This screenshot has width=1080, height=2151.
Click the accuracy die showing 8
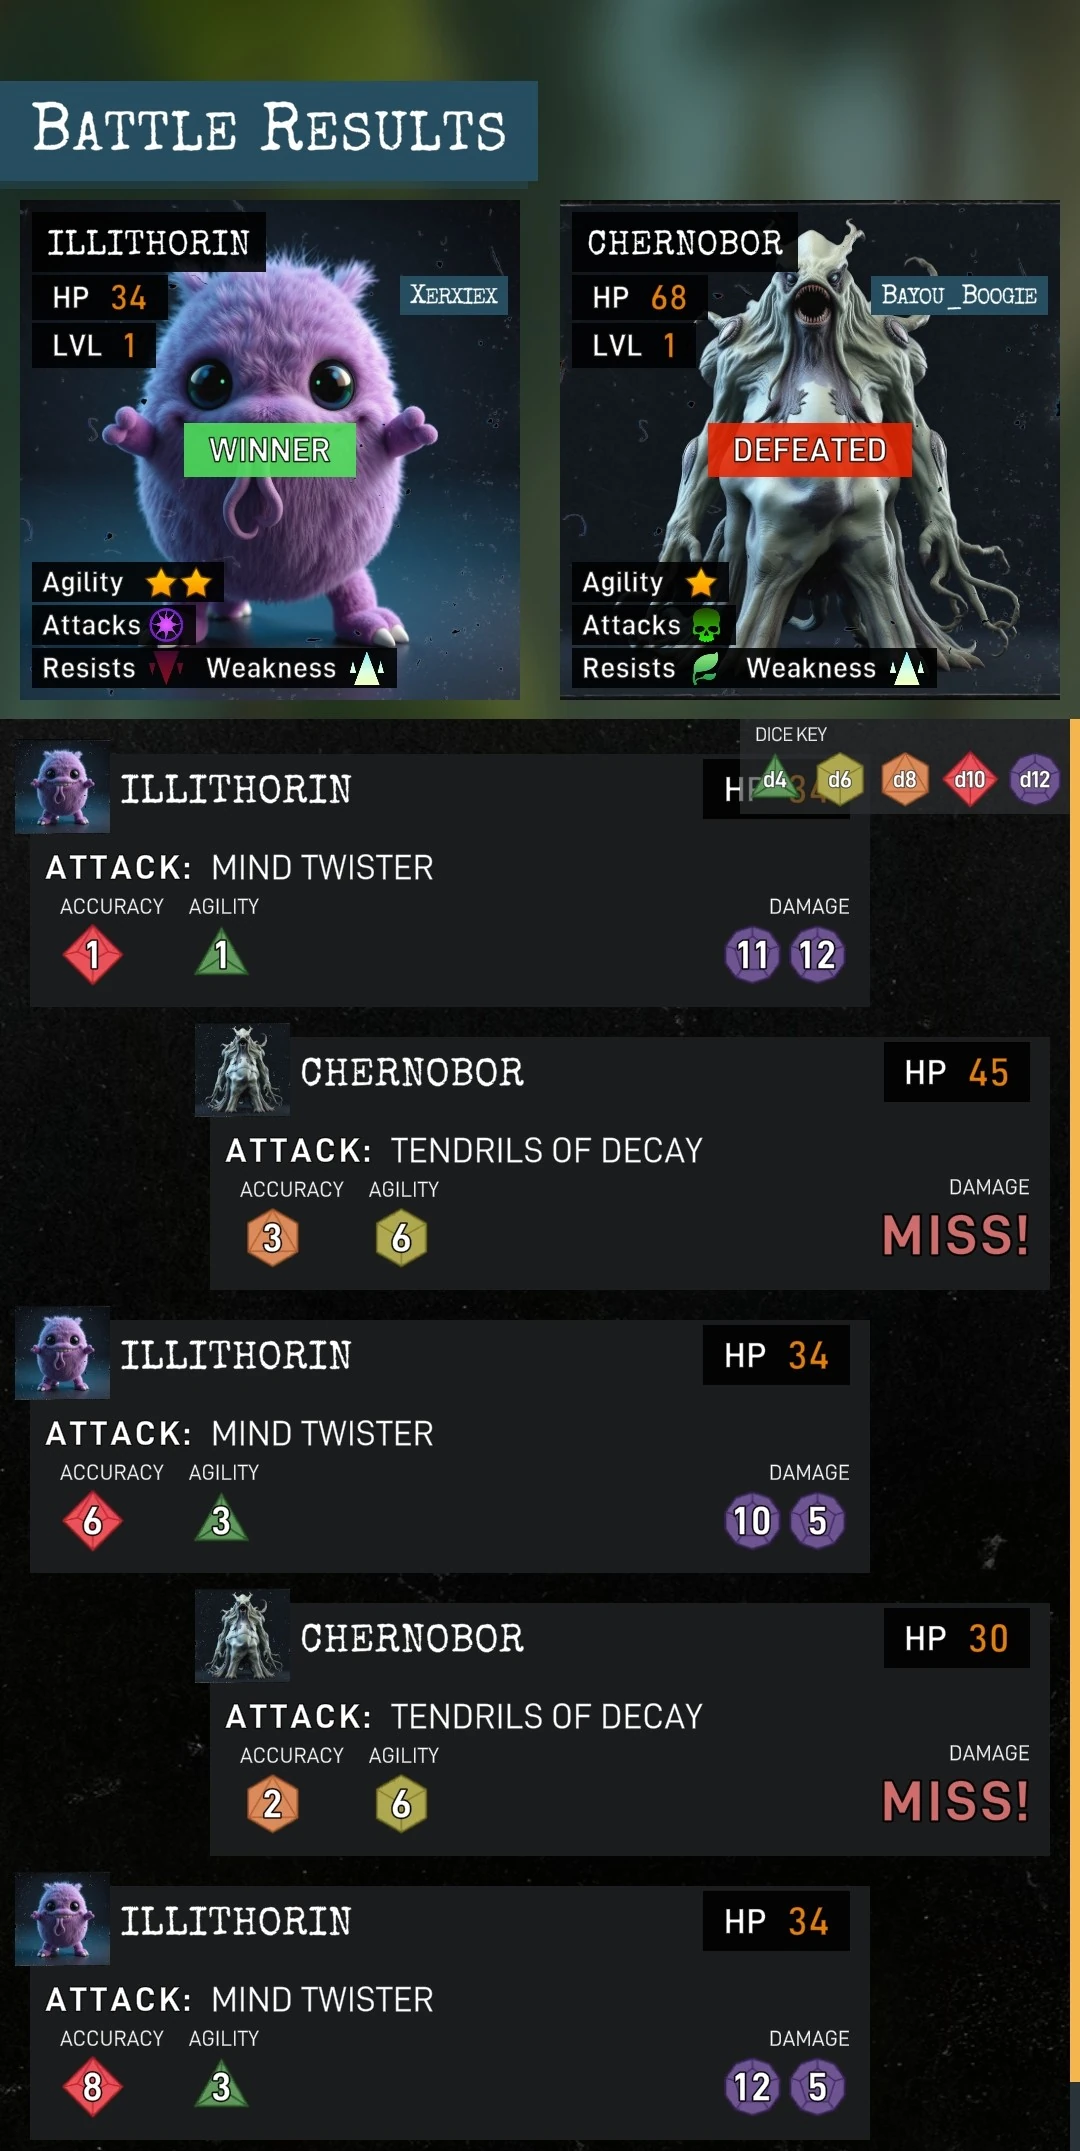click(92, 2087)
